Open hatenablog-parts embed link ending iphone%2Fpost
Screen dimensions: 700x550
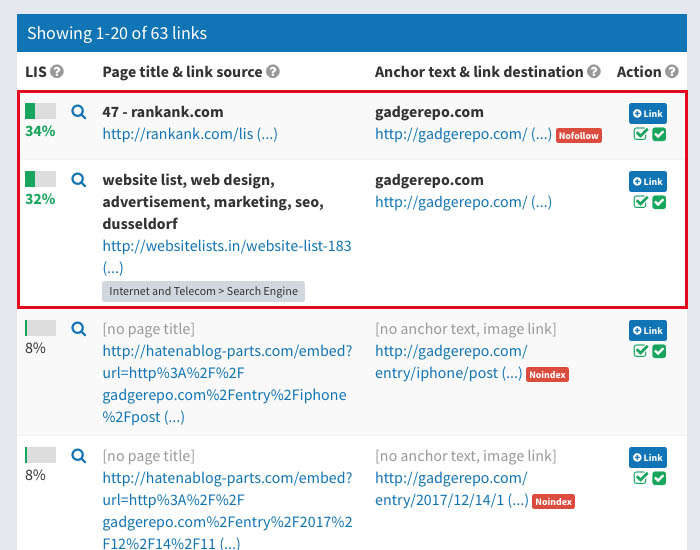[x=227, y=384]
